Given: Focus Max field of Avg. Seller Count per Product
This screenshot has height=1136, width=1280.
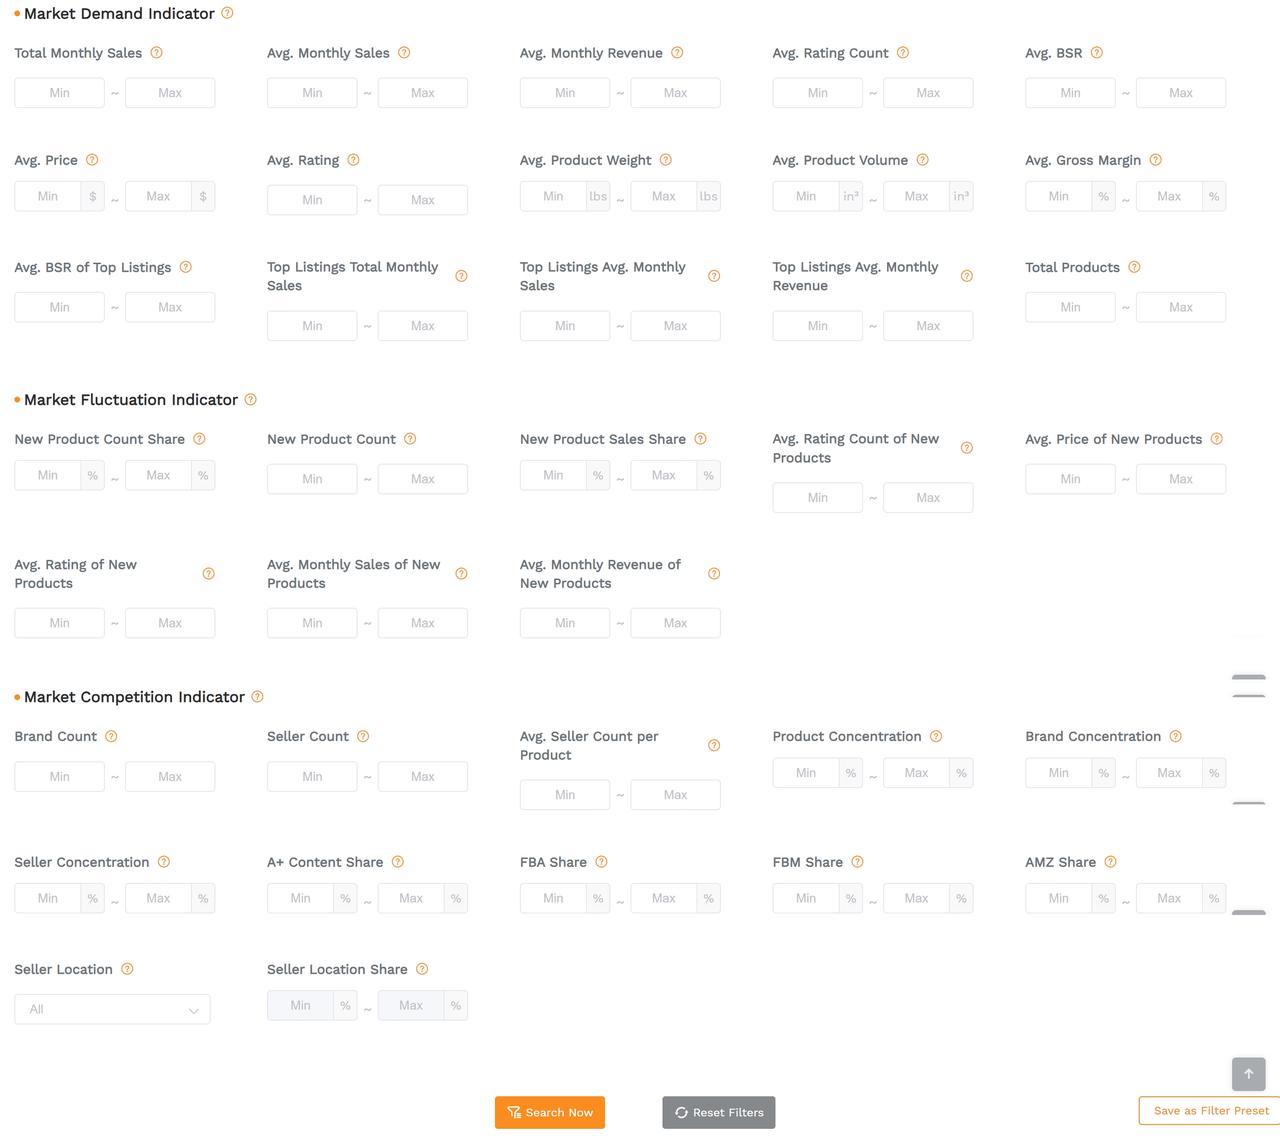Looking at the screenshot, I should pos(675,795).
